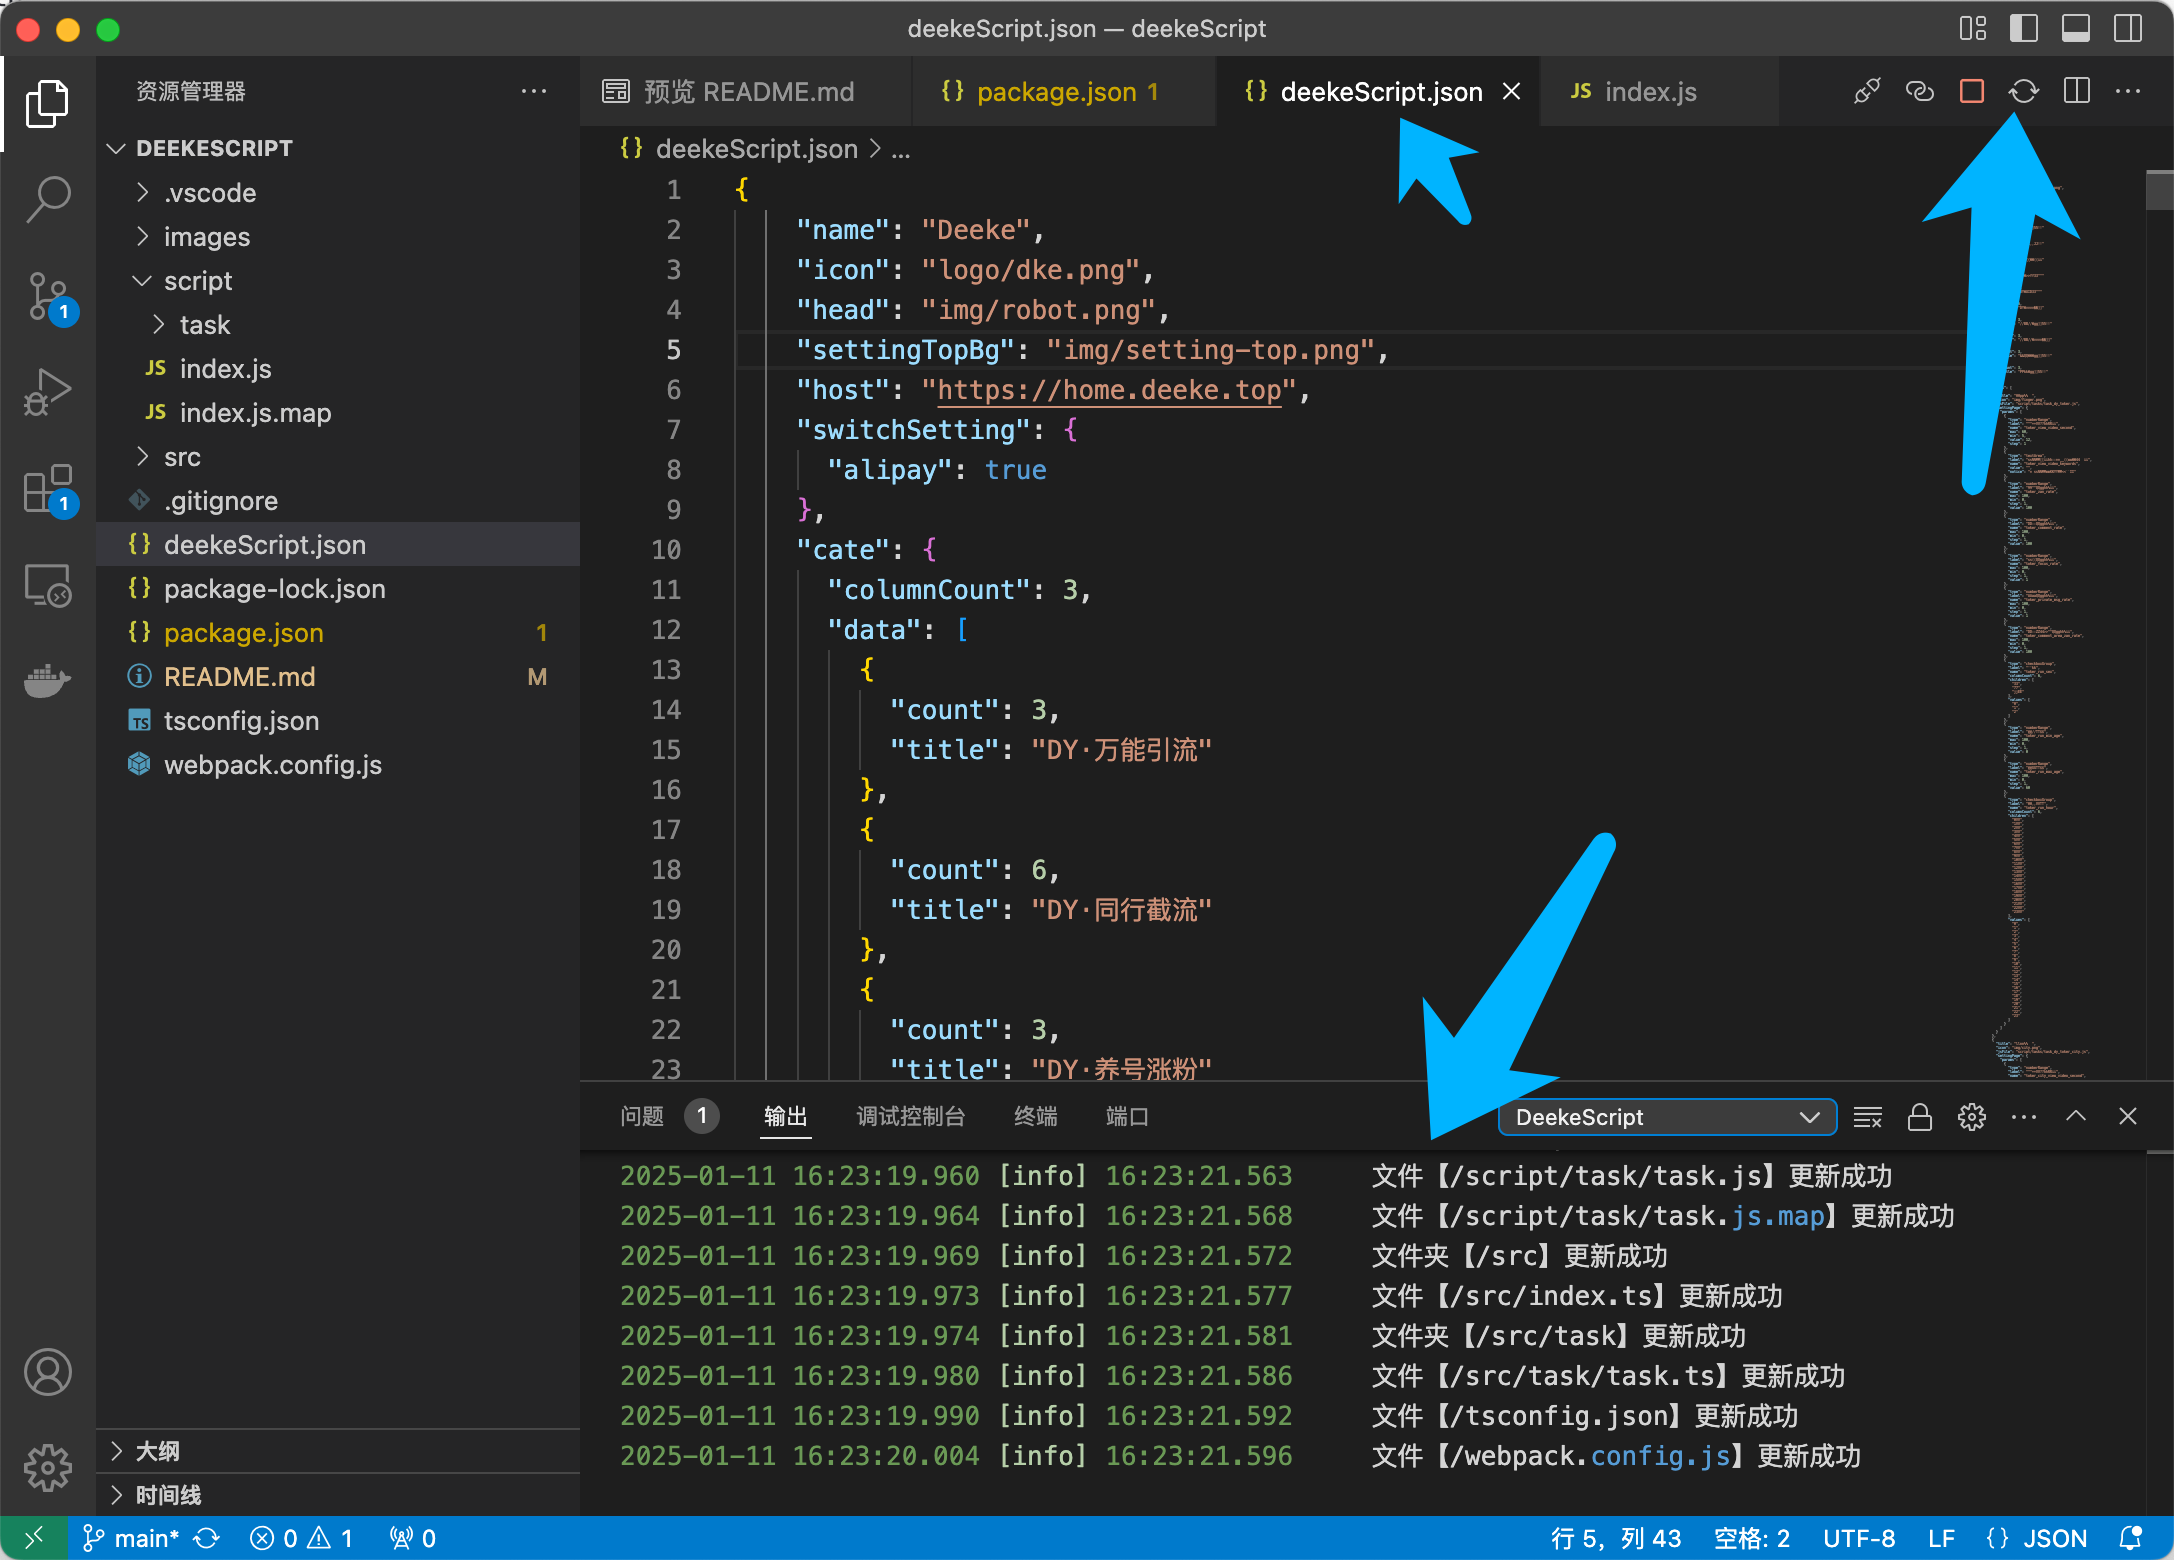Open the Search view in activity bar
Screen dimensions: 2174x1560
click(x=47, y=199)
